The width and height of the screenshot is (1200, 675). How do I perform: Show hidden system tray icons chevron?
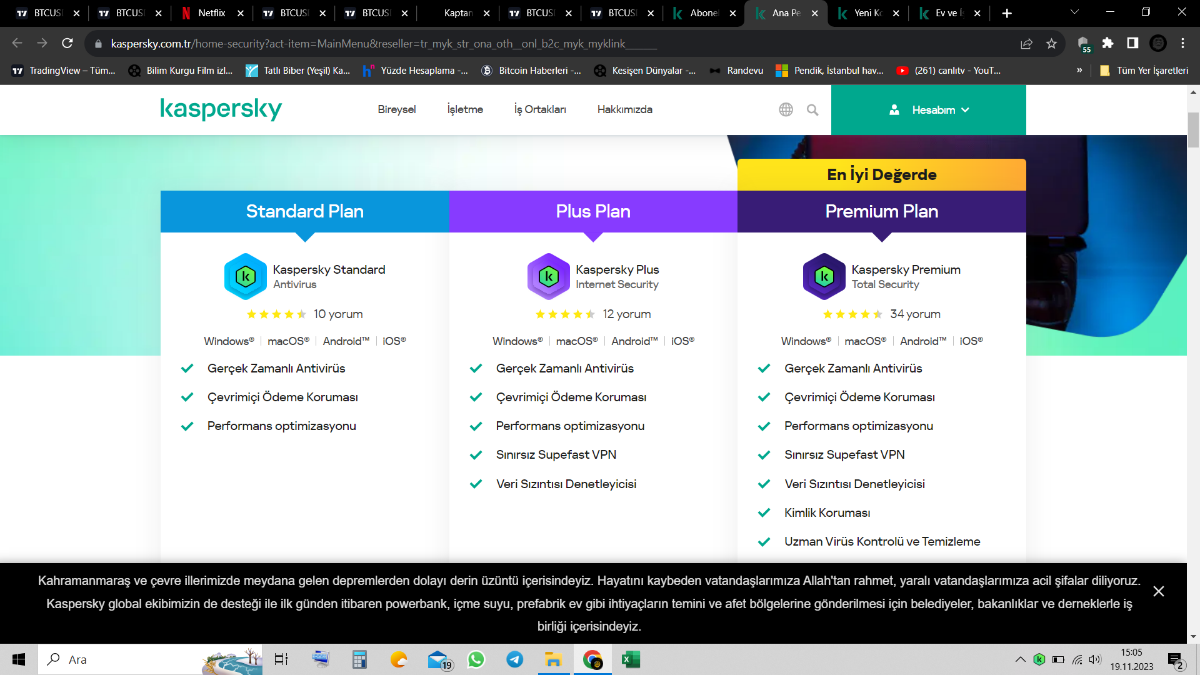tap(1020, 660)
